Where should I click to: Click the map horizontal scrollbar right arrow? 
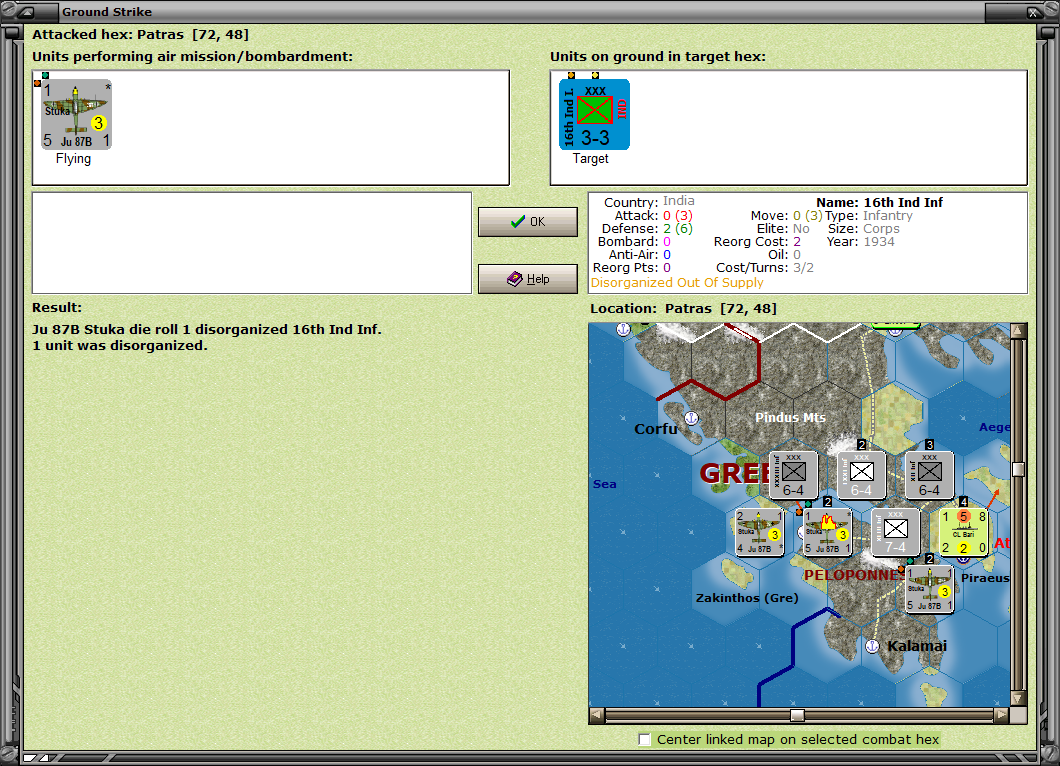click(x=1002, y=715)
